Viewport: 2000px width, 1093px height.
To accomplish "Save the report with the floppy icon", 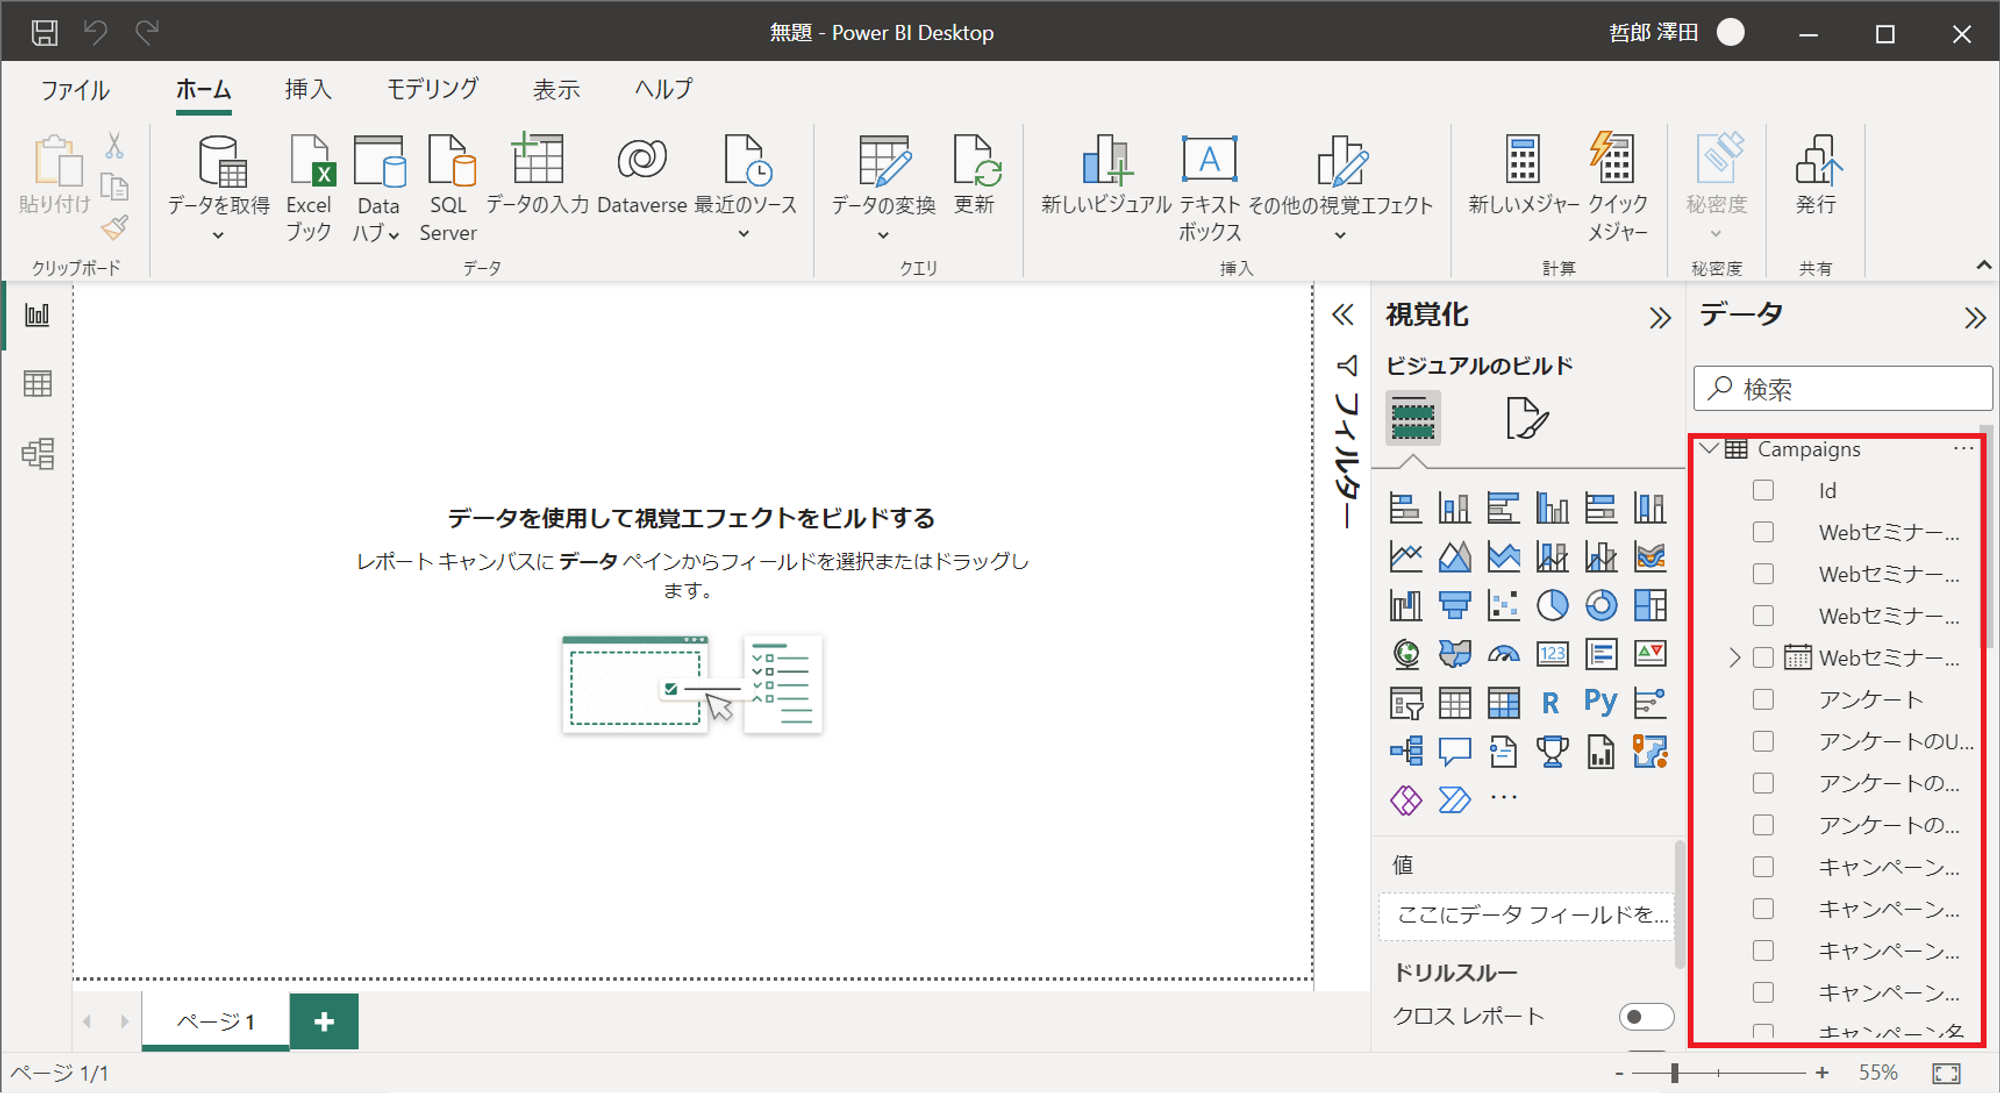I will click(x=44, y=33).
